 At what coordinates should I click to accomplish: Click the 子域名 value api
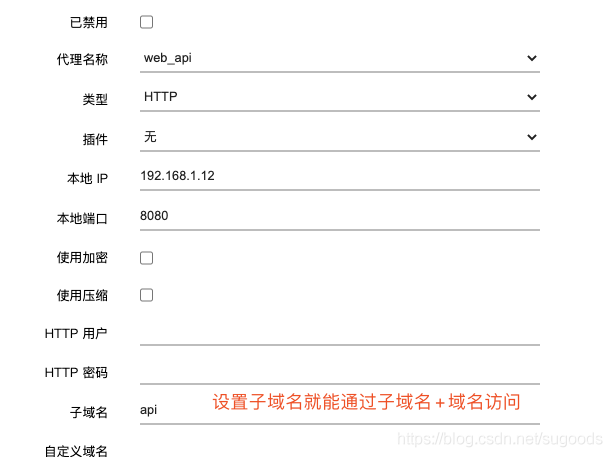(150, 410)
